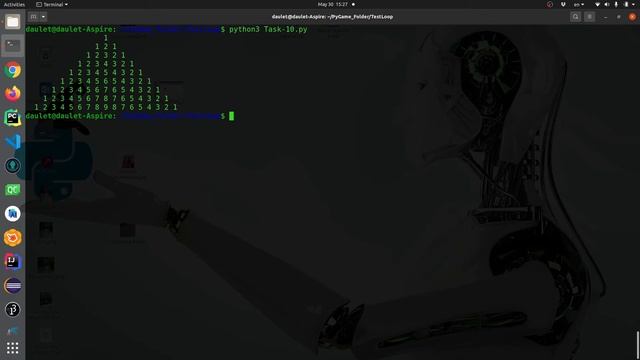Open a new terminal tab
This screenshot has height=360, width=640.
[33, 17]
